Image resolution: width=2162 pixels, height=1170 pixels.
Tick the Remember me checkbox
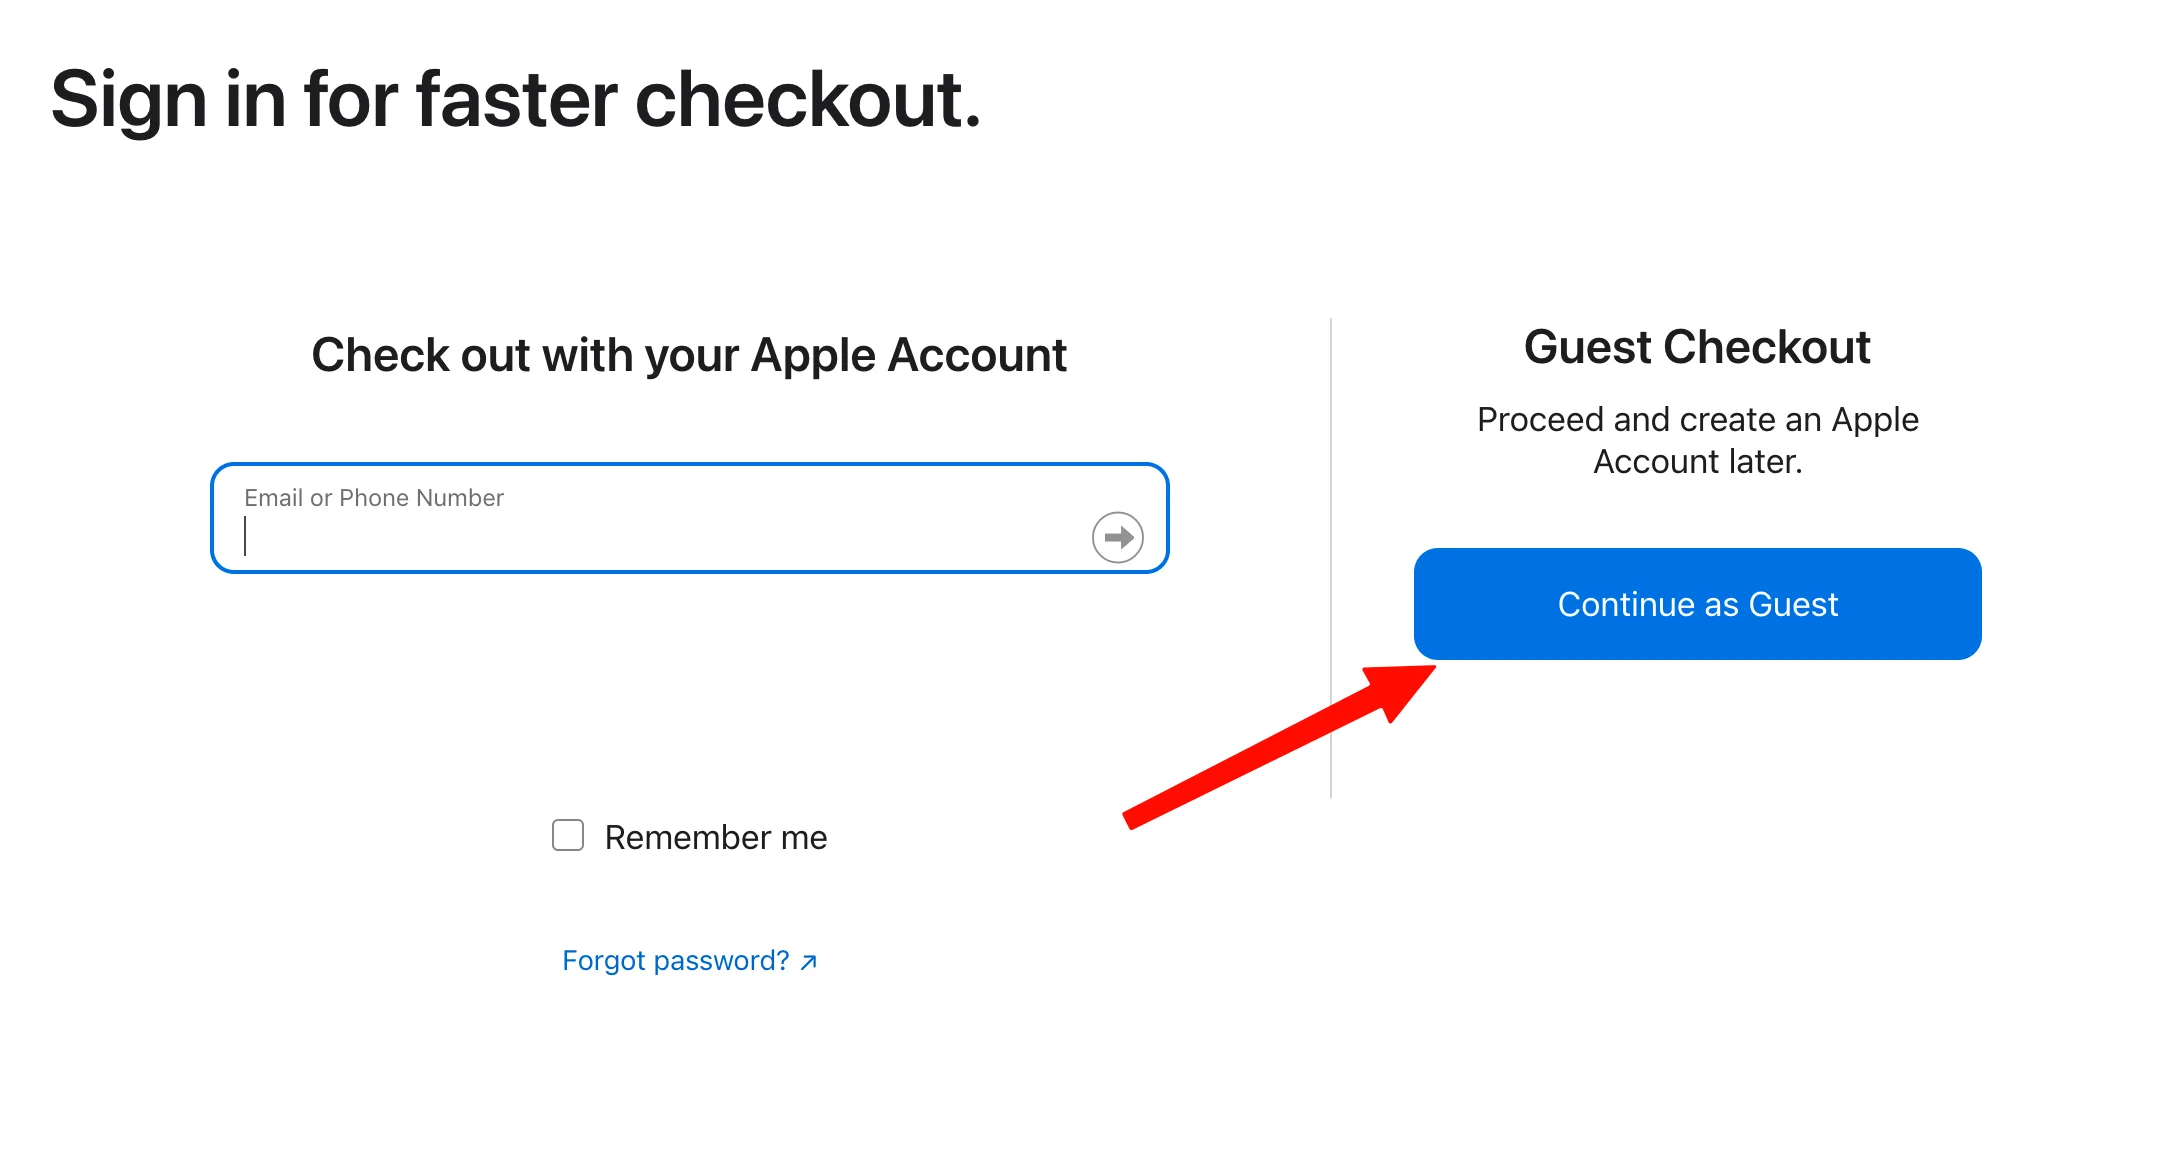(x=568, y=835)
